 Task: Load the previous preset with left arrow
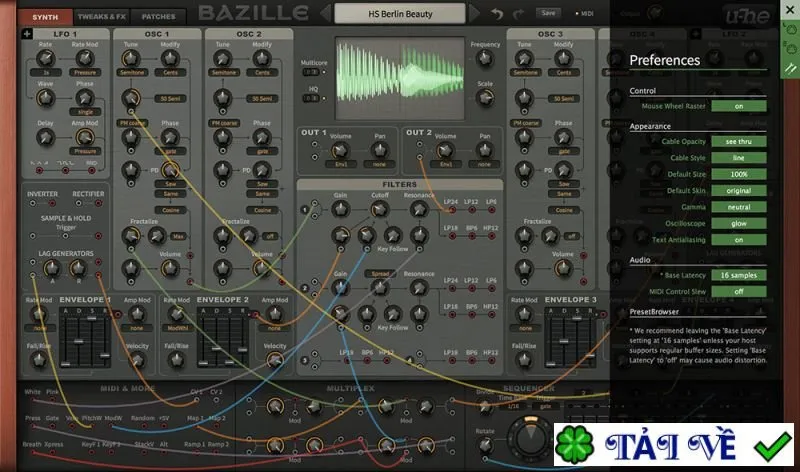(325, 14)
